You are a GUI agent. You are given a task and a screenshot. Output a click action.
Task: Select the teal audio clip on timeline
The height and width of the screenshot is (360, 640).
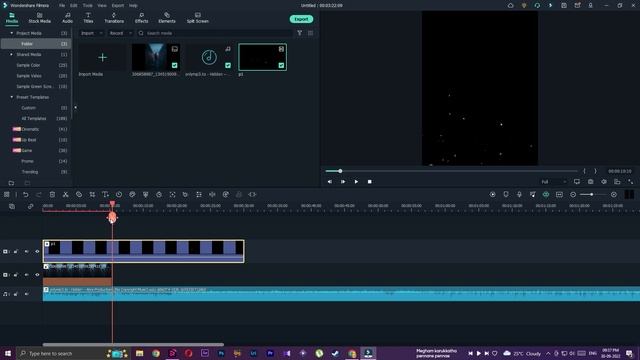[341, 294]
